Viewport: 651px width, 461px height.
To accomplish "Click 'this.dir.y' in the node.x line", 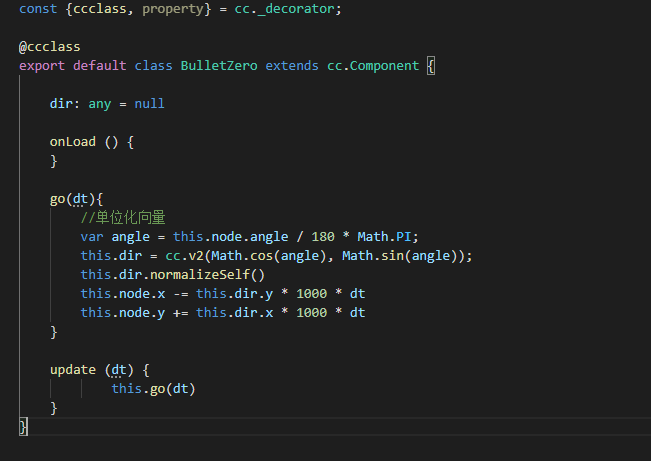I will [x=235, y=294].
